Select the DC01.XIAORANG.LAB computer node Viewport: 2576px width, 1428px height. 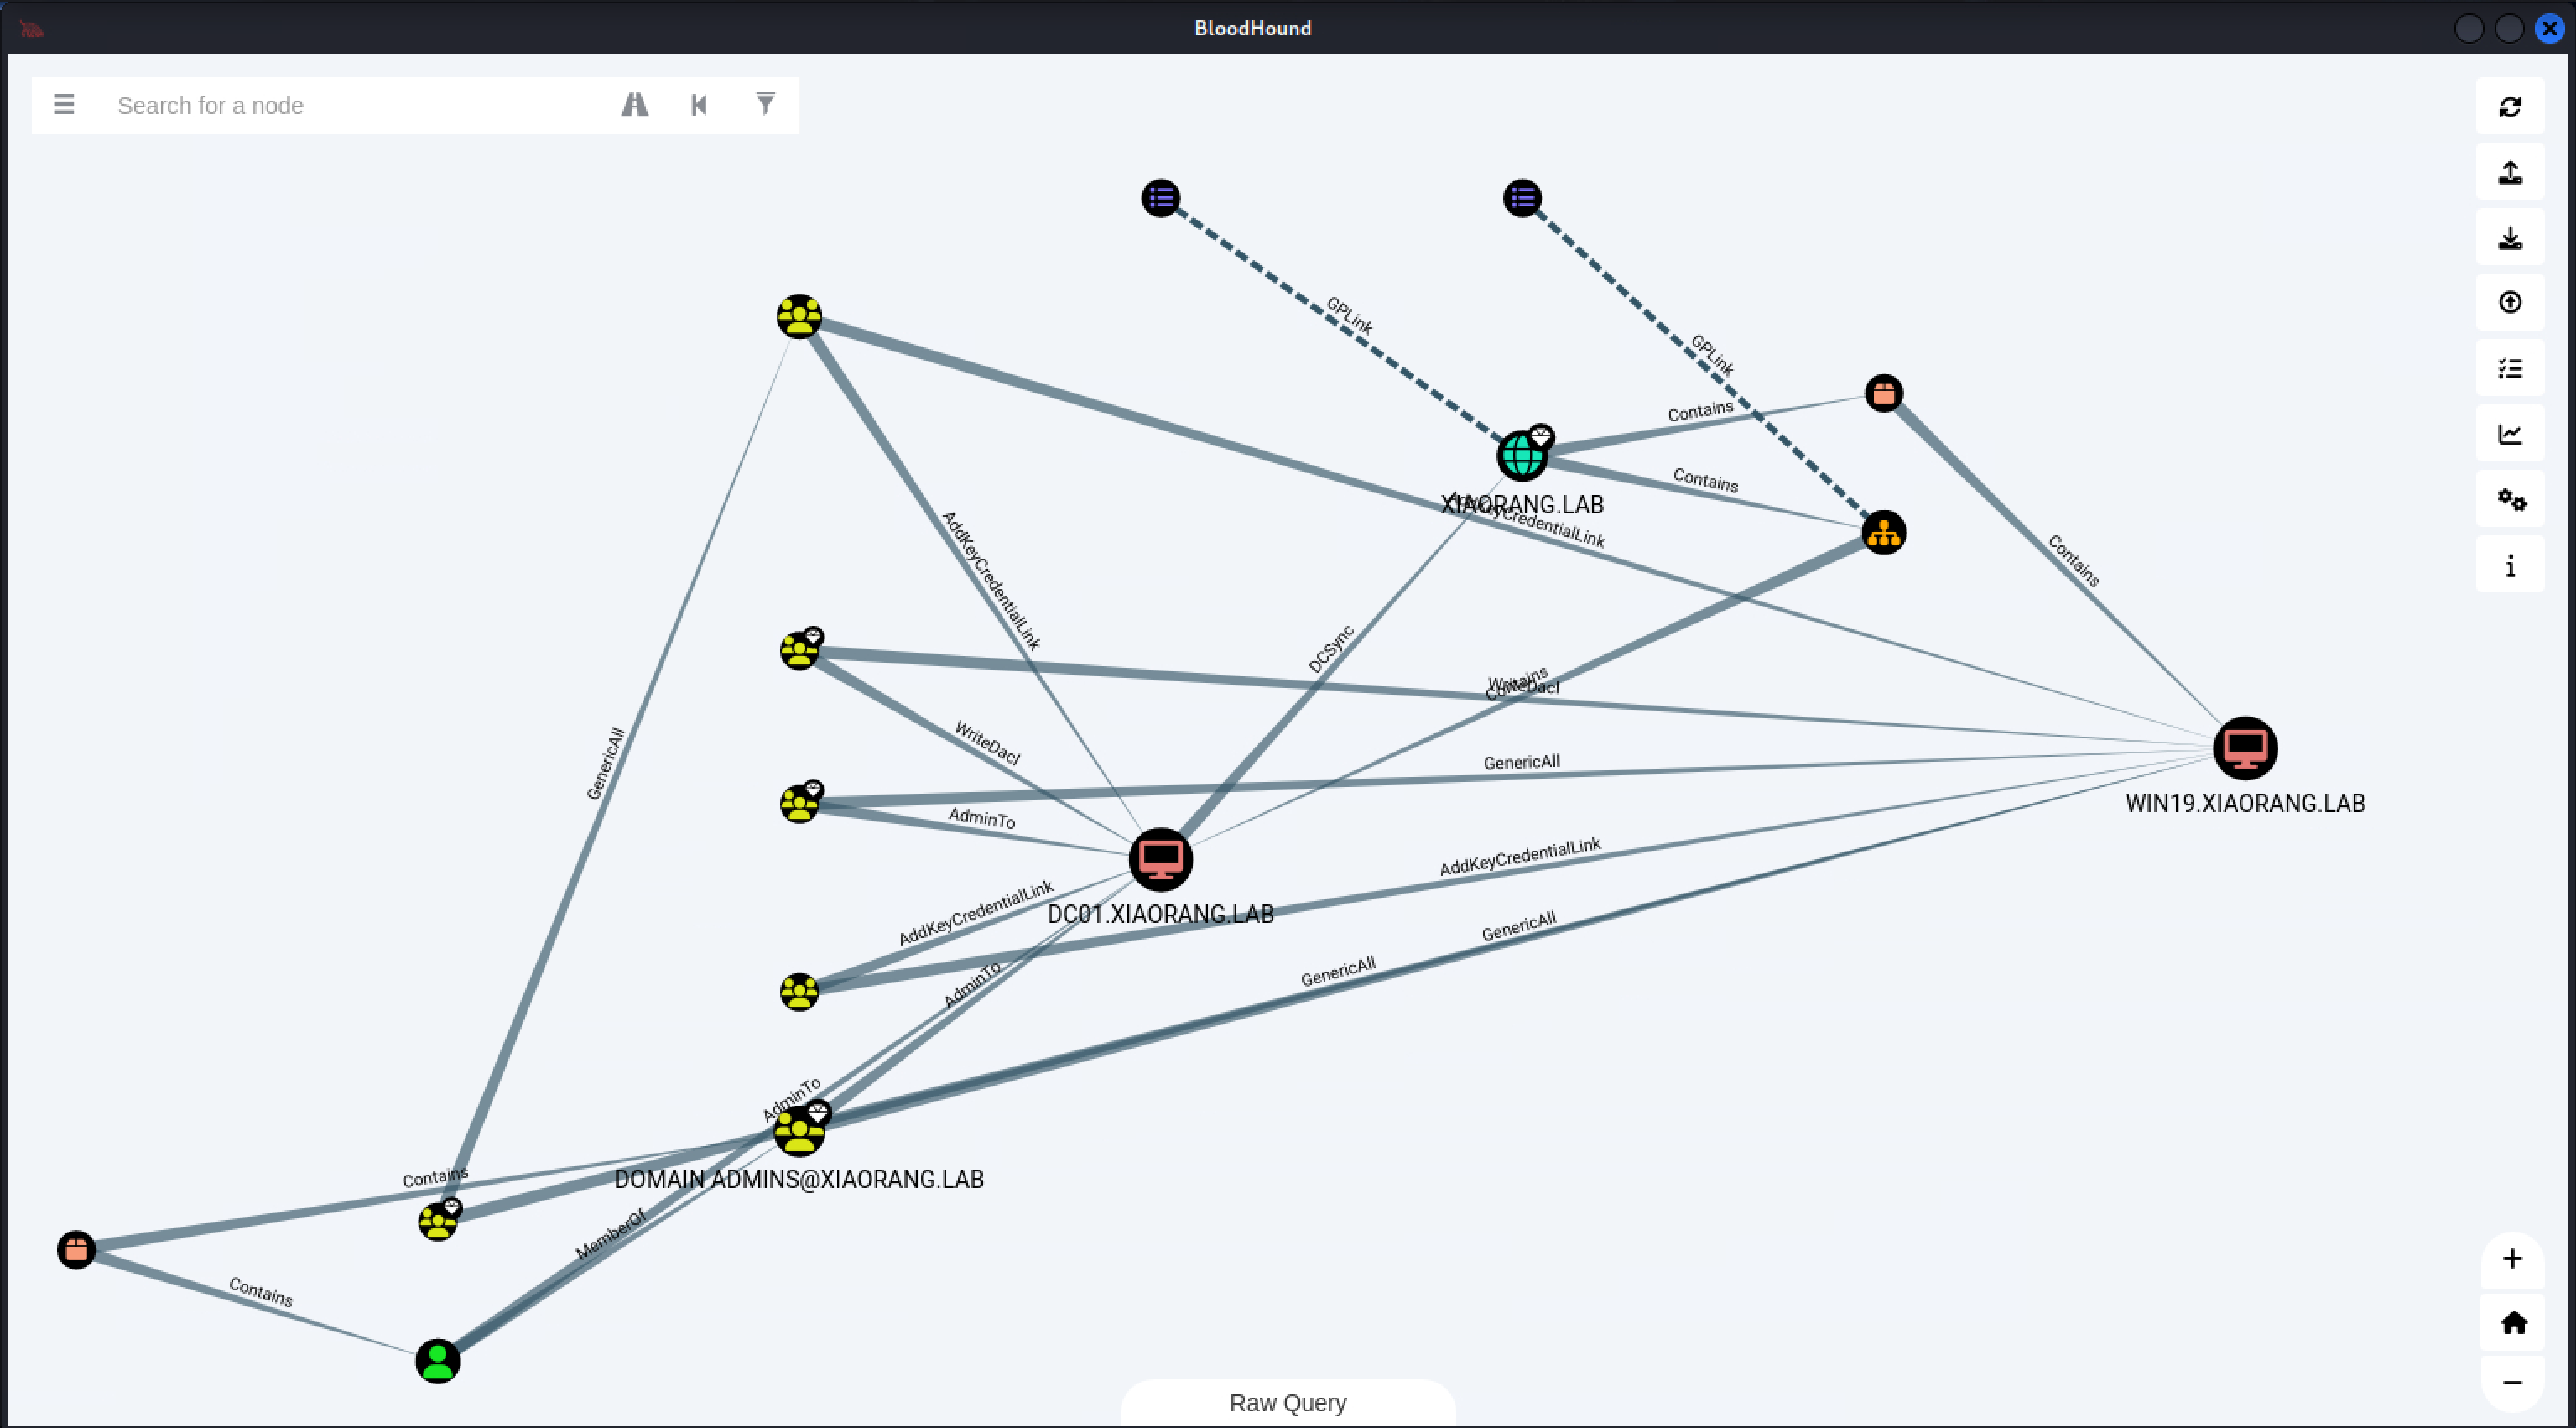click(x=1161, y=859)
